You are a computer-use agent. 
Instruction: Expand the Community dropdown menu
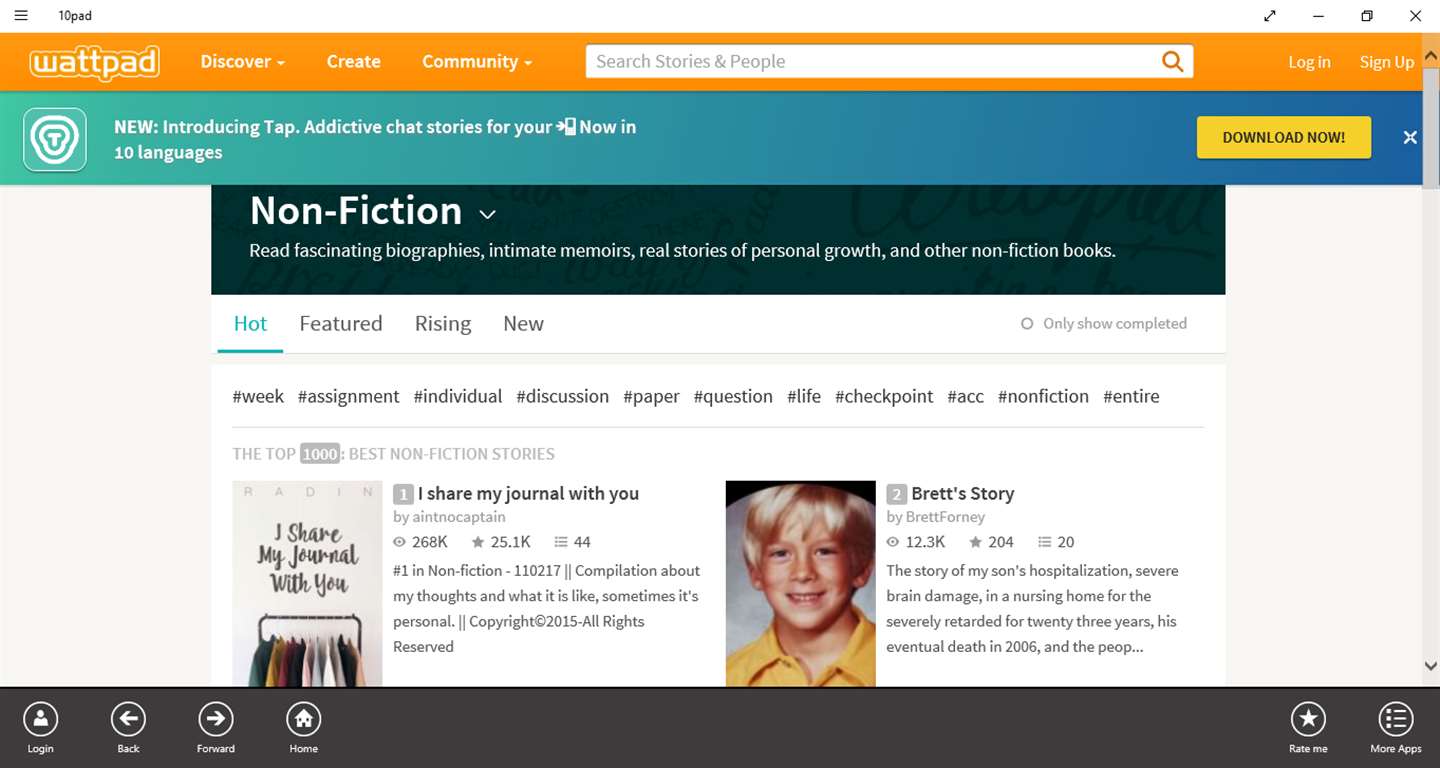pos(476,62)
